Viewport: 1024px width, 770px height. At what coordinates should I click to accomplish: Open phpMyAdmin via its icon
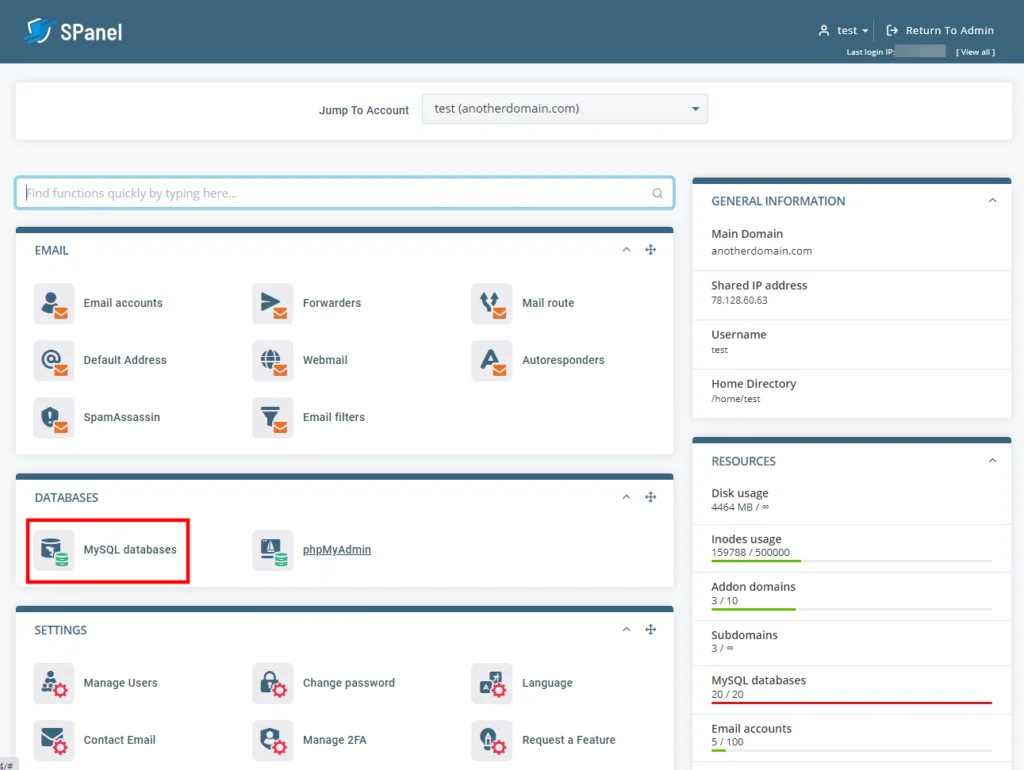[x=272, y=549]
